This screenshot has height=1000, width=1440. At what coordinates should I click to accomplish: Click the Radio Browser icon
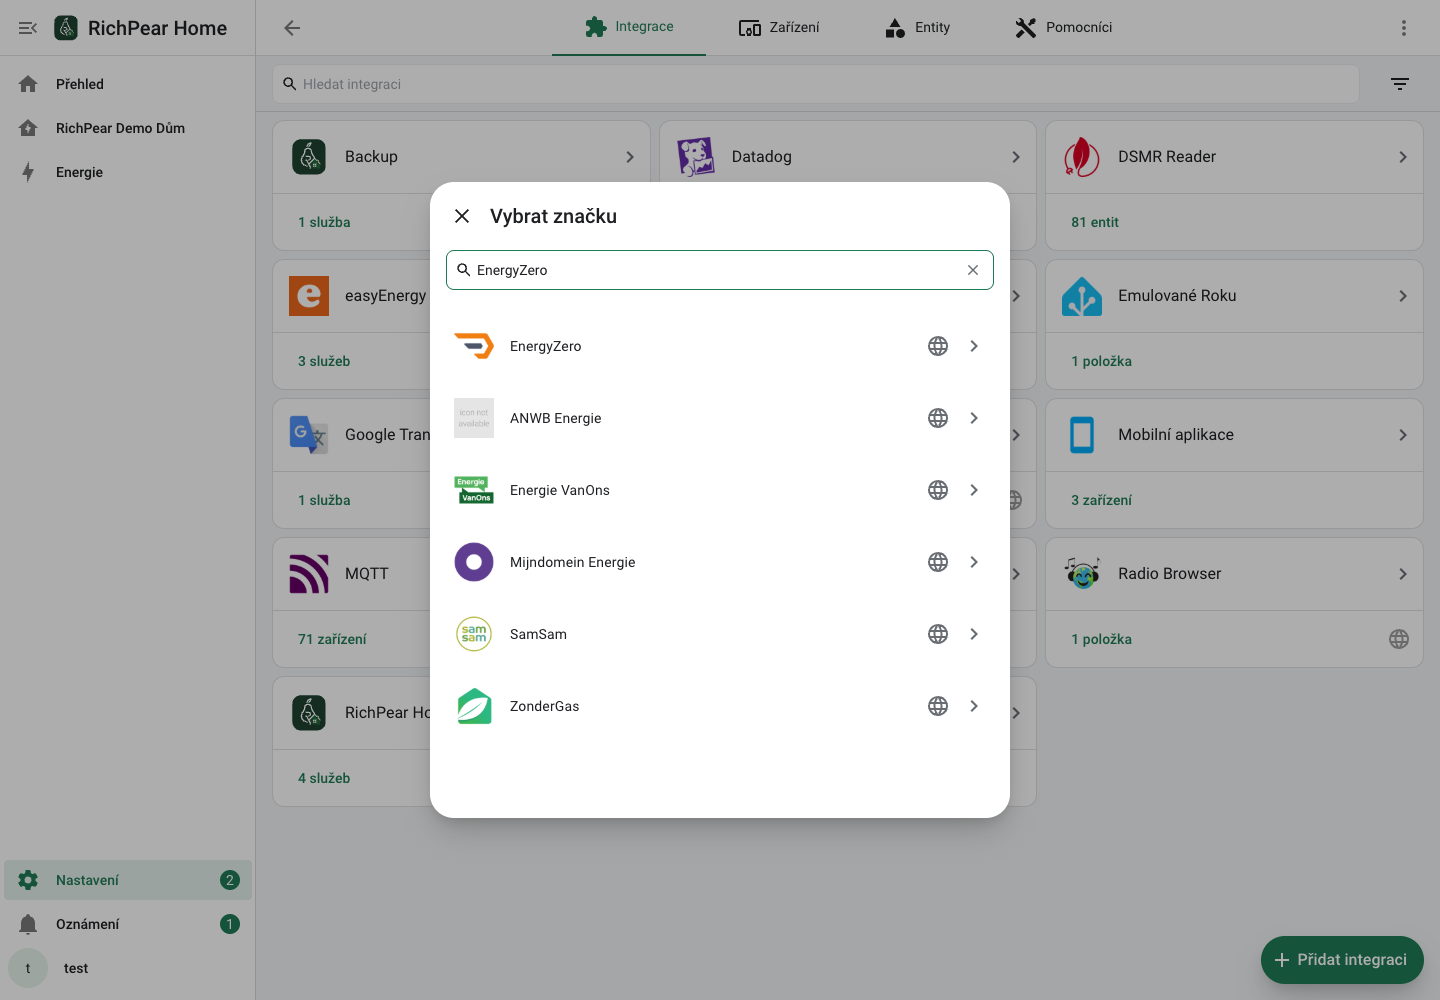(x=1082, y=574)
